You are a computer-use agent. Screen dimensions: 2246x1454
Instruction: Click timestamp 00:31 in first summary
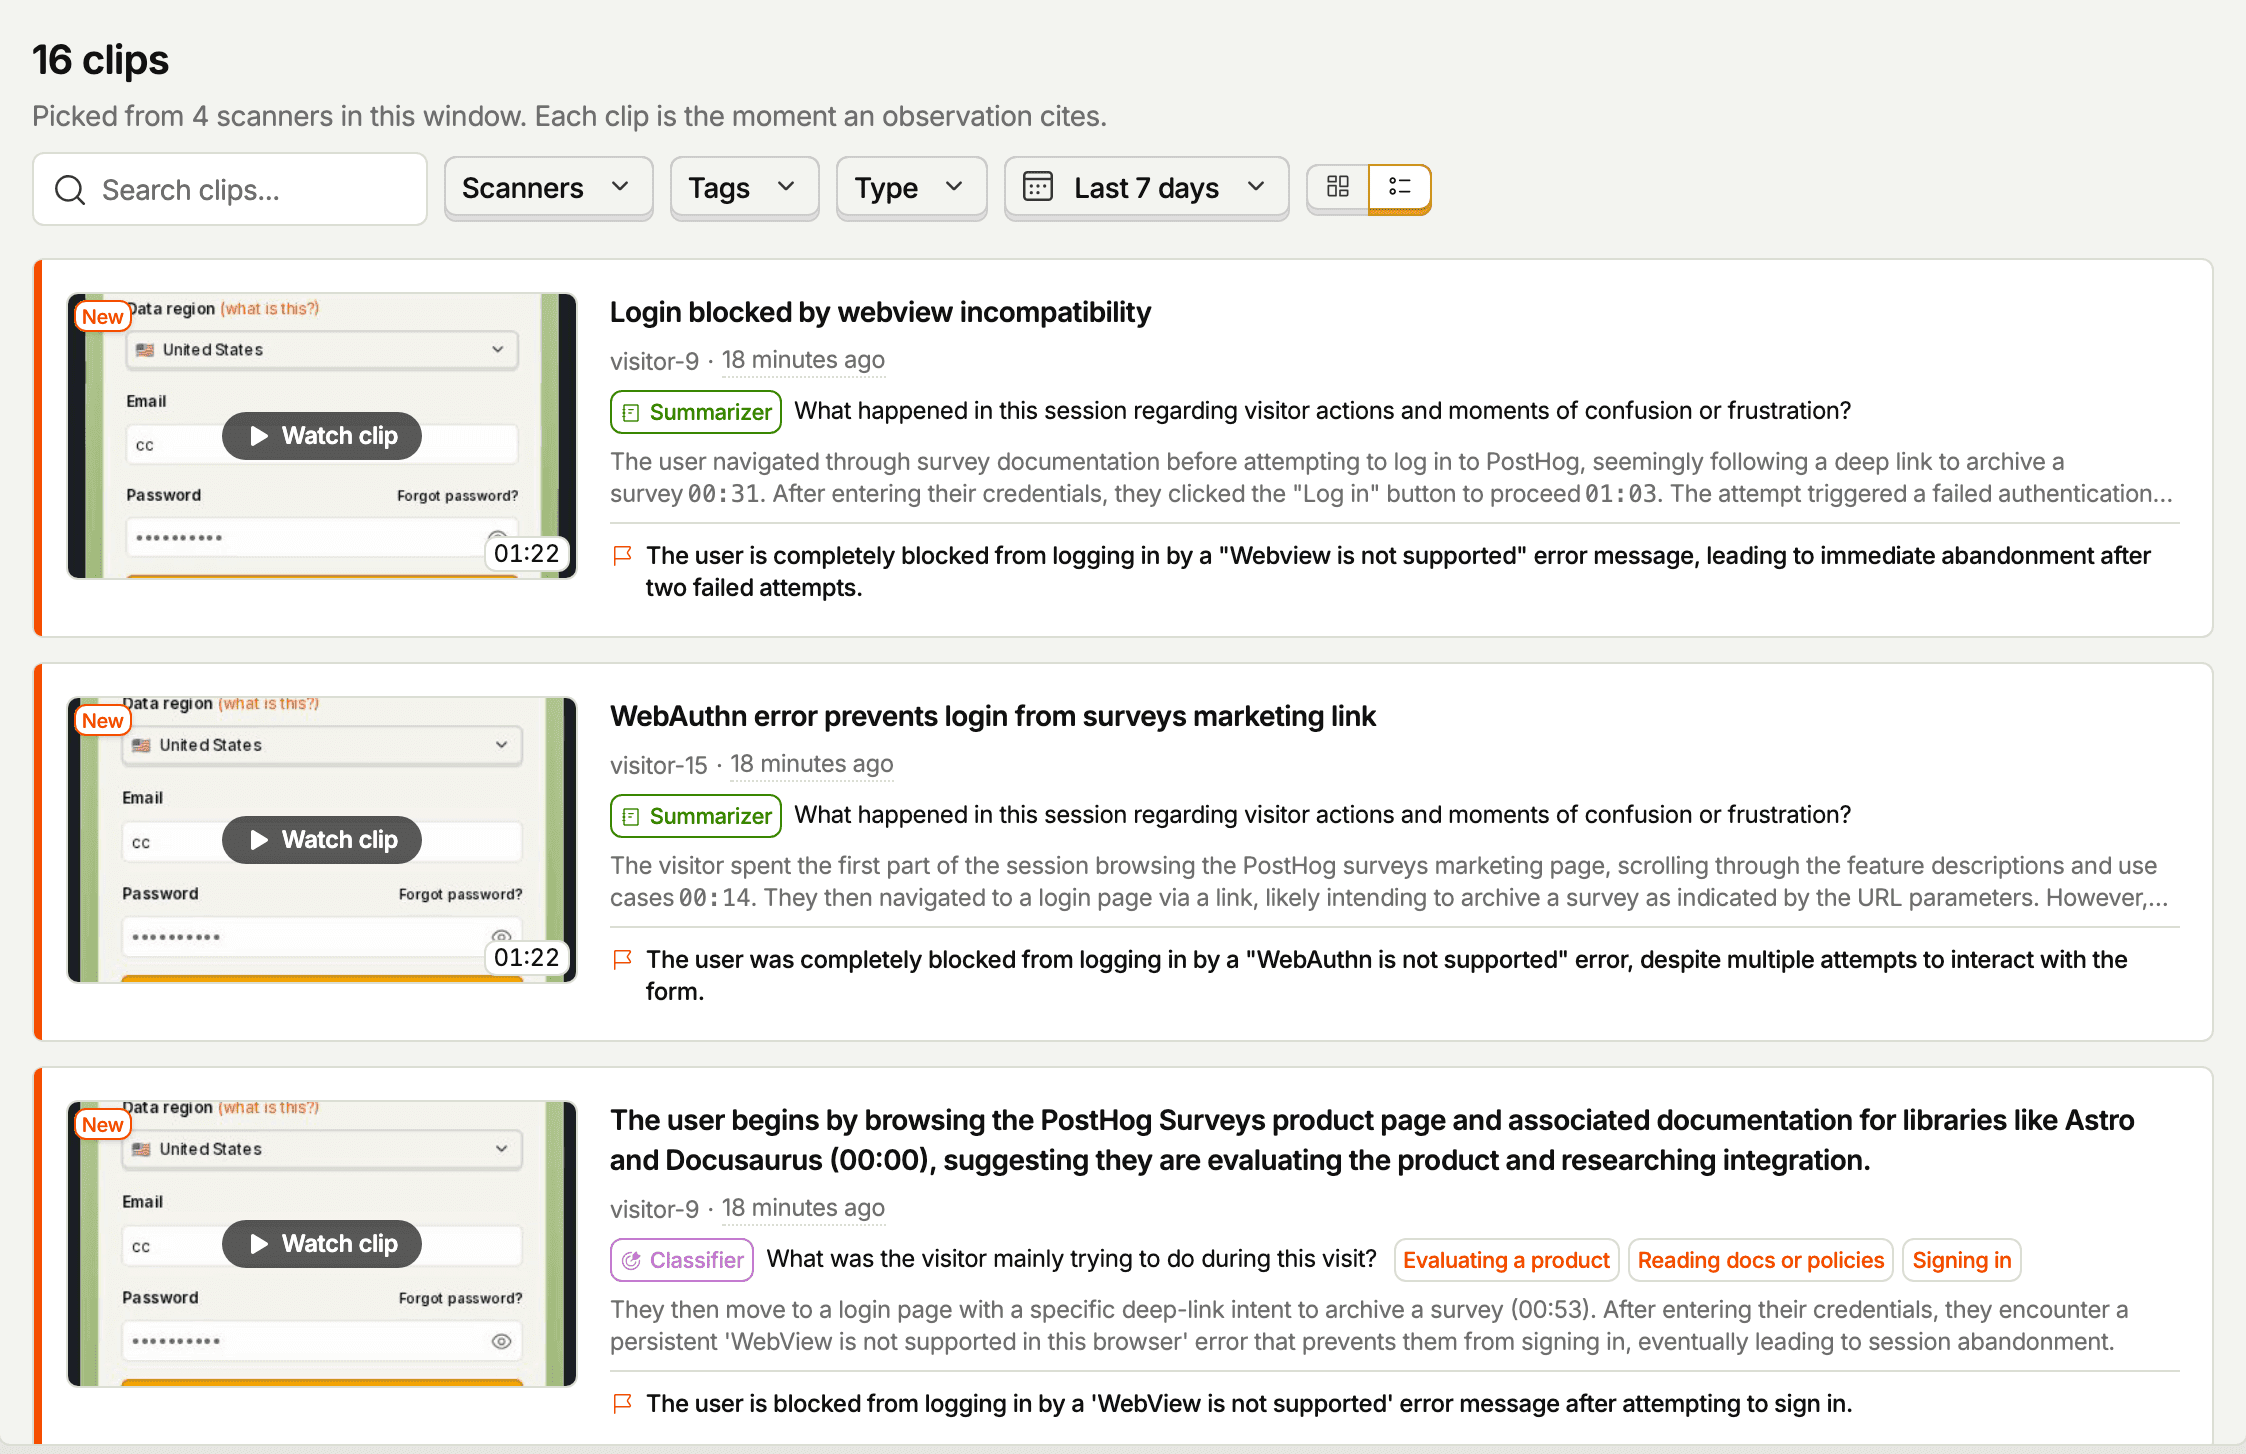[723, 494]
